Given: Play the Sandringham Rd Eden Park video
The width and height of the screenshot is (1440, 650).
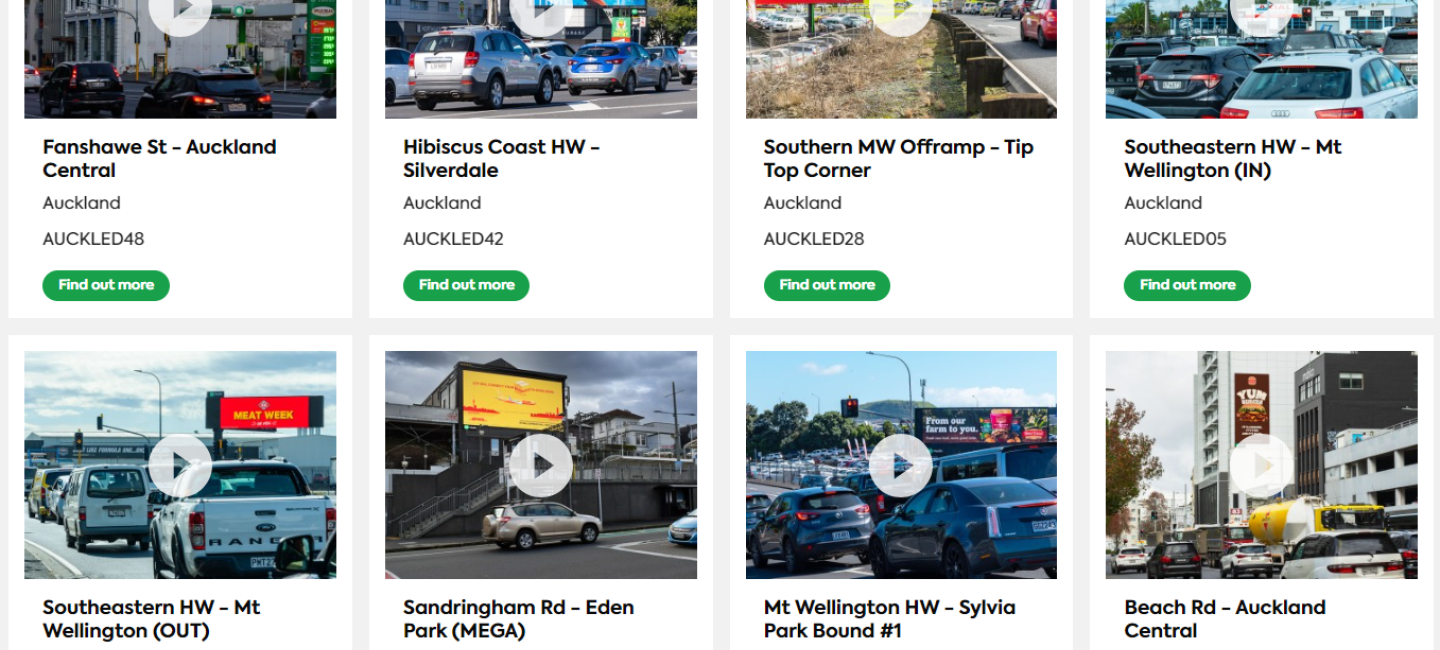Looking at the screenshot, I should click(x=541, y=465).
